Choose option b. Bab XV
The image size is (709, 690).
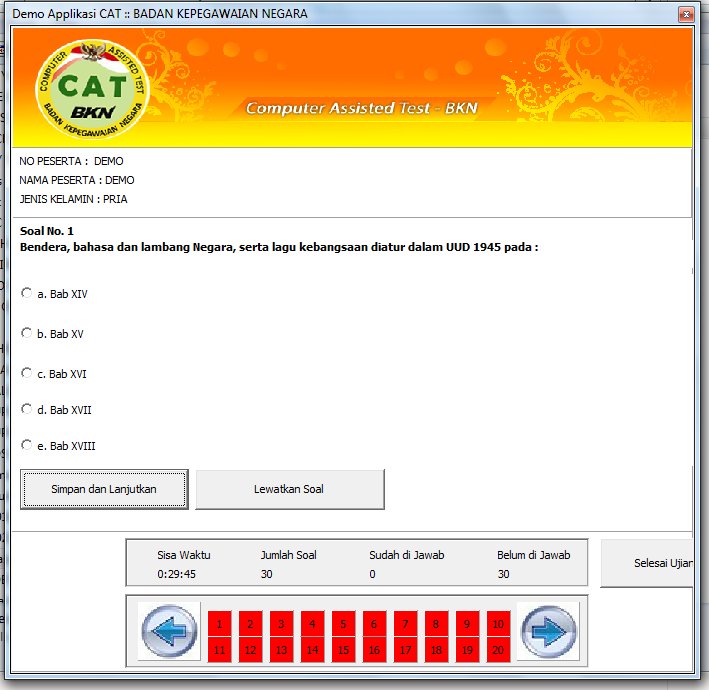tap(27, 333)
